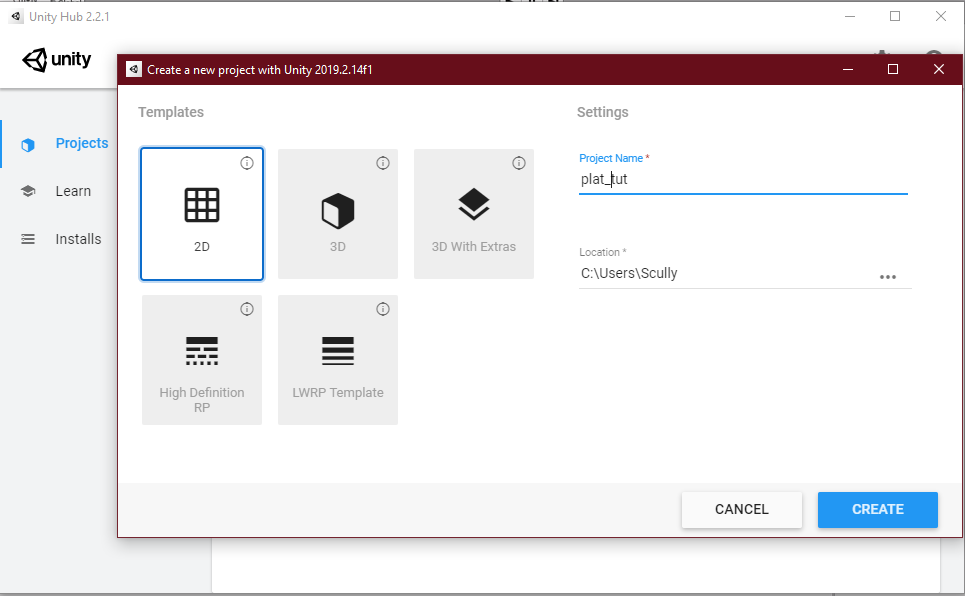
Task: Open the Projects tab in Unity Hub
Action: (82, 143)
